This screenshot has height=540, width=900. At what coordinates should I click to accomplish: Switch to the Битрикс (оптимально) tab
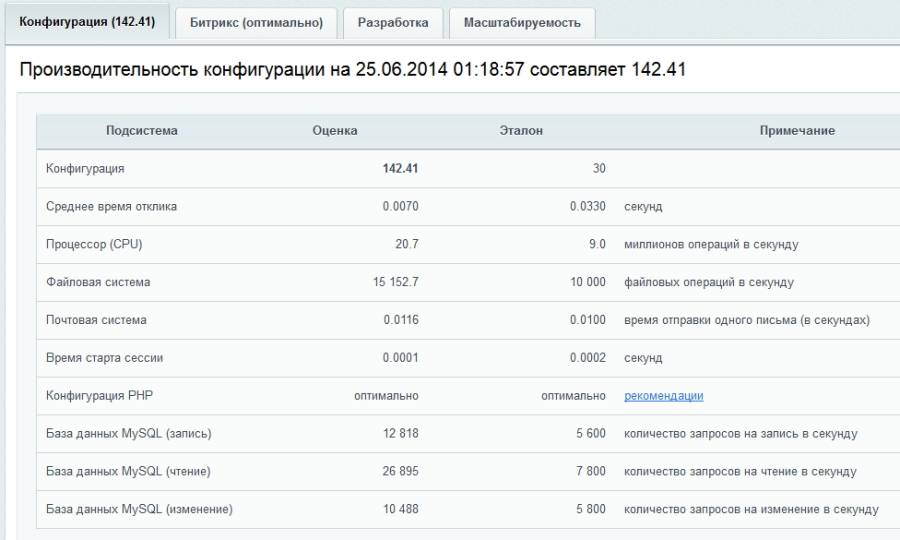pyautogui.click(x=256, y=23)
